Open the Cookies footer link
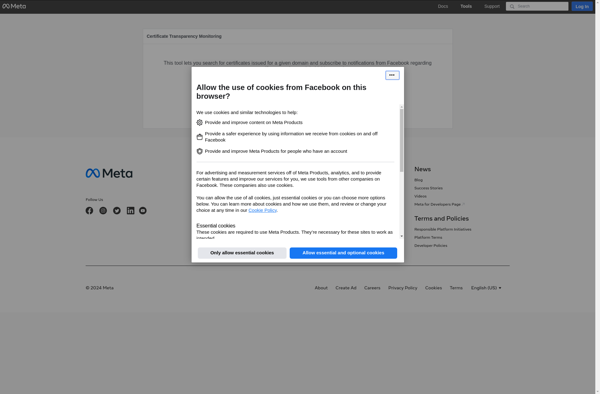 pos(433,288)
